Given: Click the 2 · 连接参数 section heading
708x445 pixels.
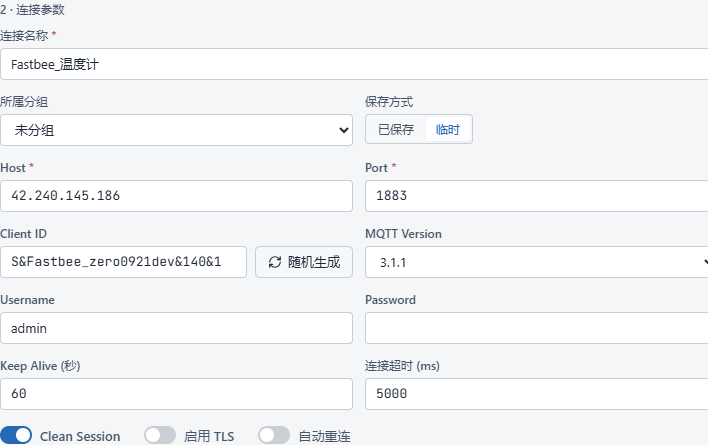Looking at the screenshot, I should click(x=33, y=9).
